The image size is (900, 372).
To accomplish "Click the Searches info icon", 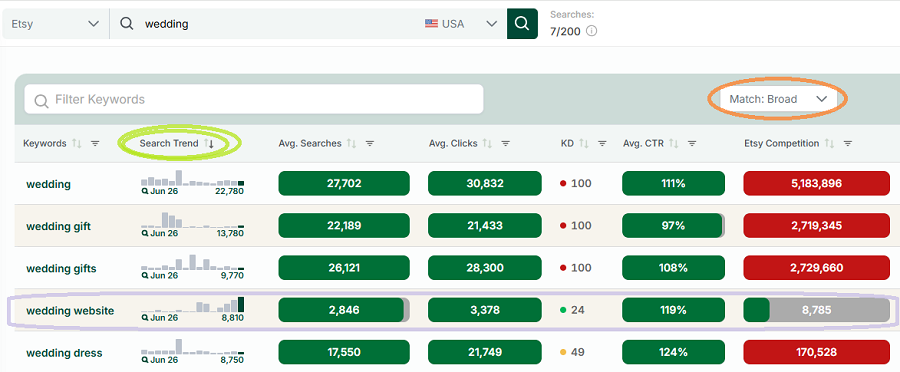I will 592,32.
